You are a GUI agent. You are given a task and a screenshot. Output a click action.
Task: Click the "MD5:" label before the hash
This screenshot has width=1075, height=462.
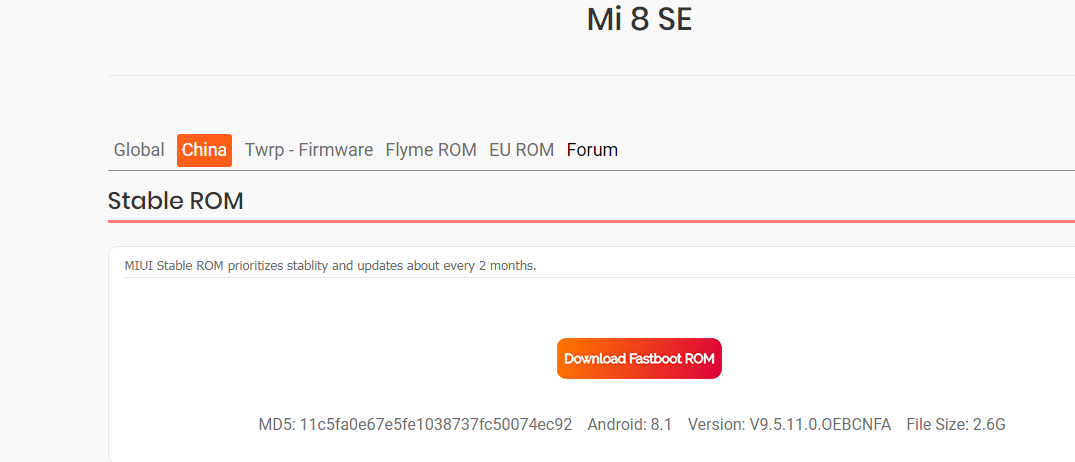276,425
